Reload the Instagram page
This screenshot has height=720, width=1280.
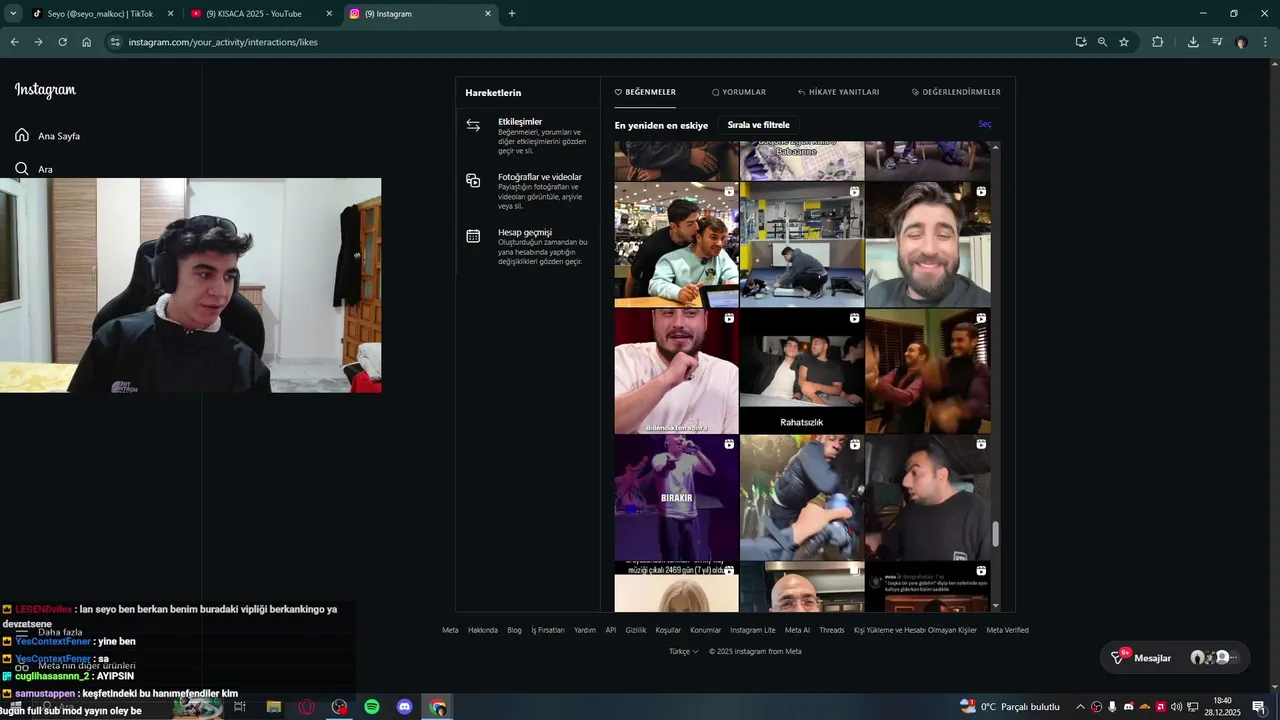pos(62,42)
